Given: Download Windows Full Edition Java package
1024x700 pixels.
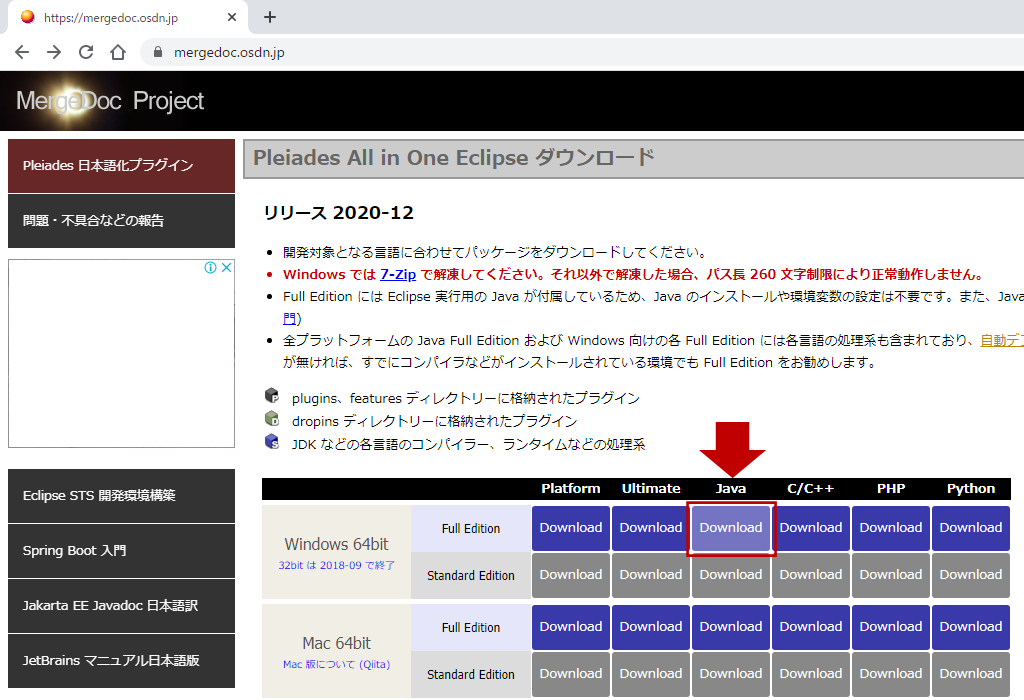Looking at the screenshot, I should coord(731,528).
